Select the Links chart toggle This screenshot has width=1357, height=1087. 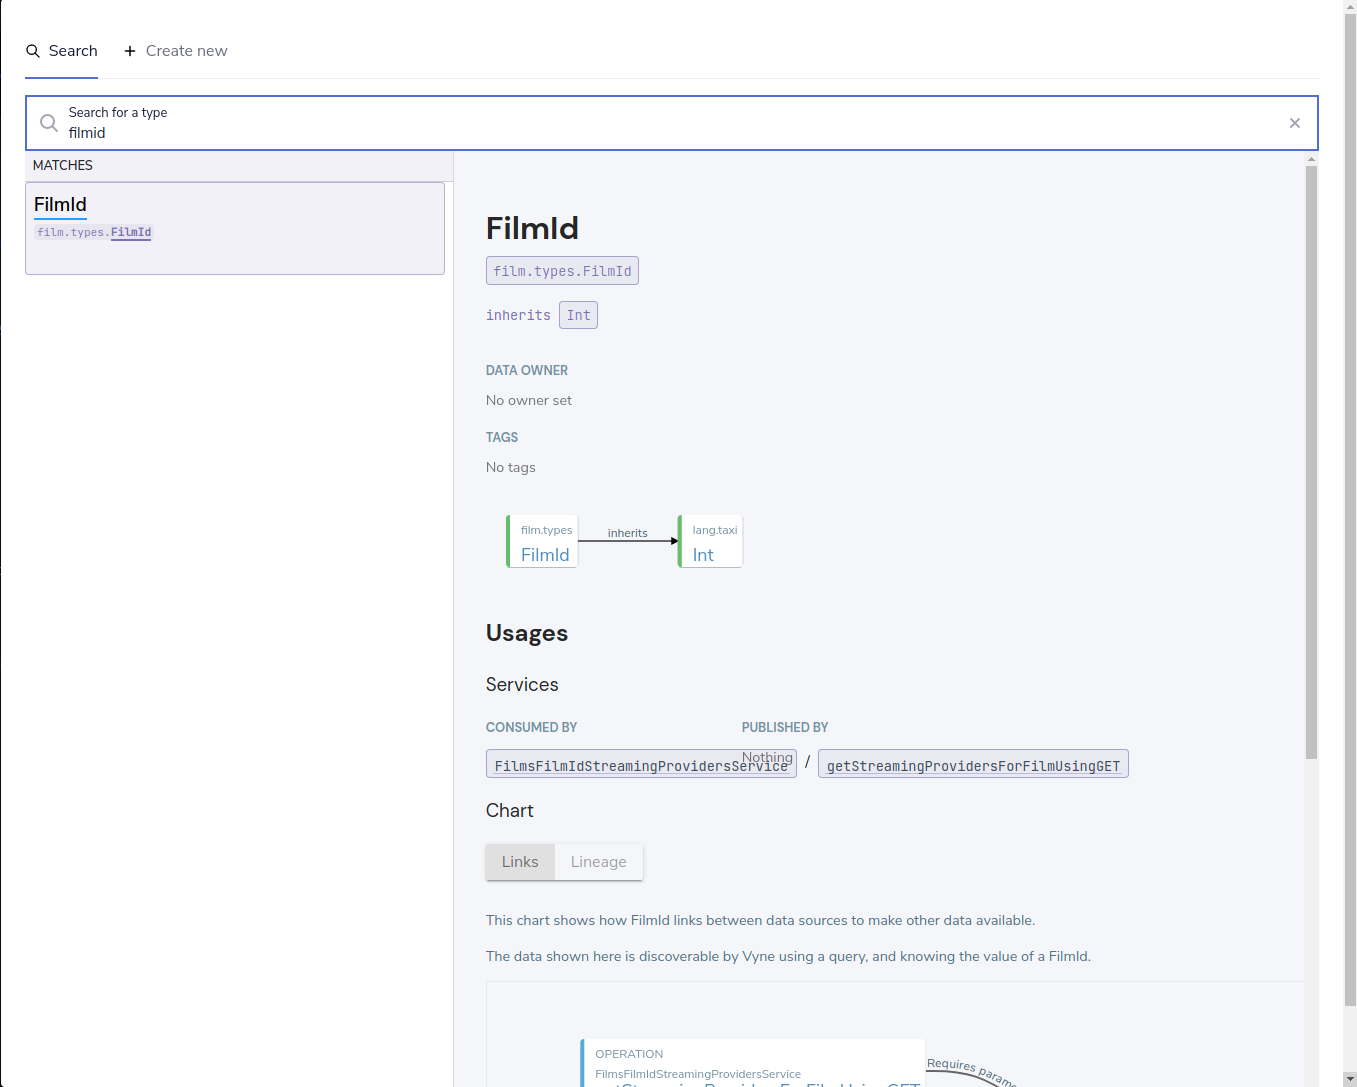[x=520, y=862]
